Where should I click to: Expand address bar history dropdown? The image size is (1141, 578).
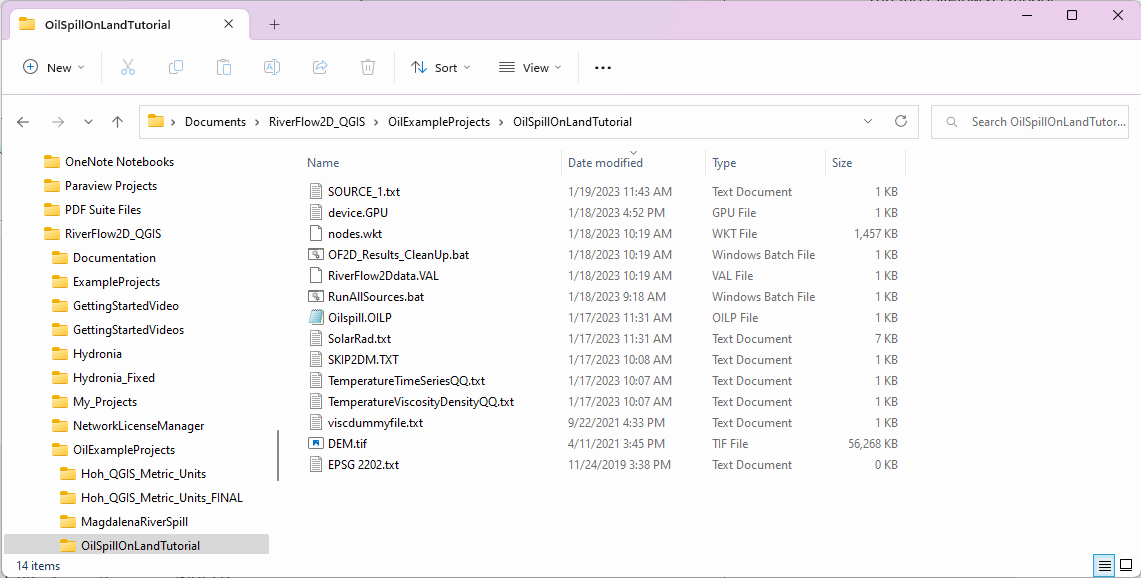tap(867, 121)
